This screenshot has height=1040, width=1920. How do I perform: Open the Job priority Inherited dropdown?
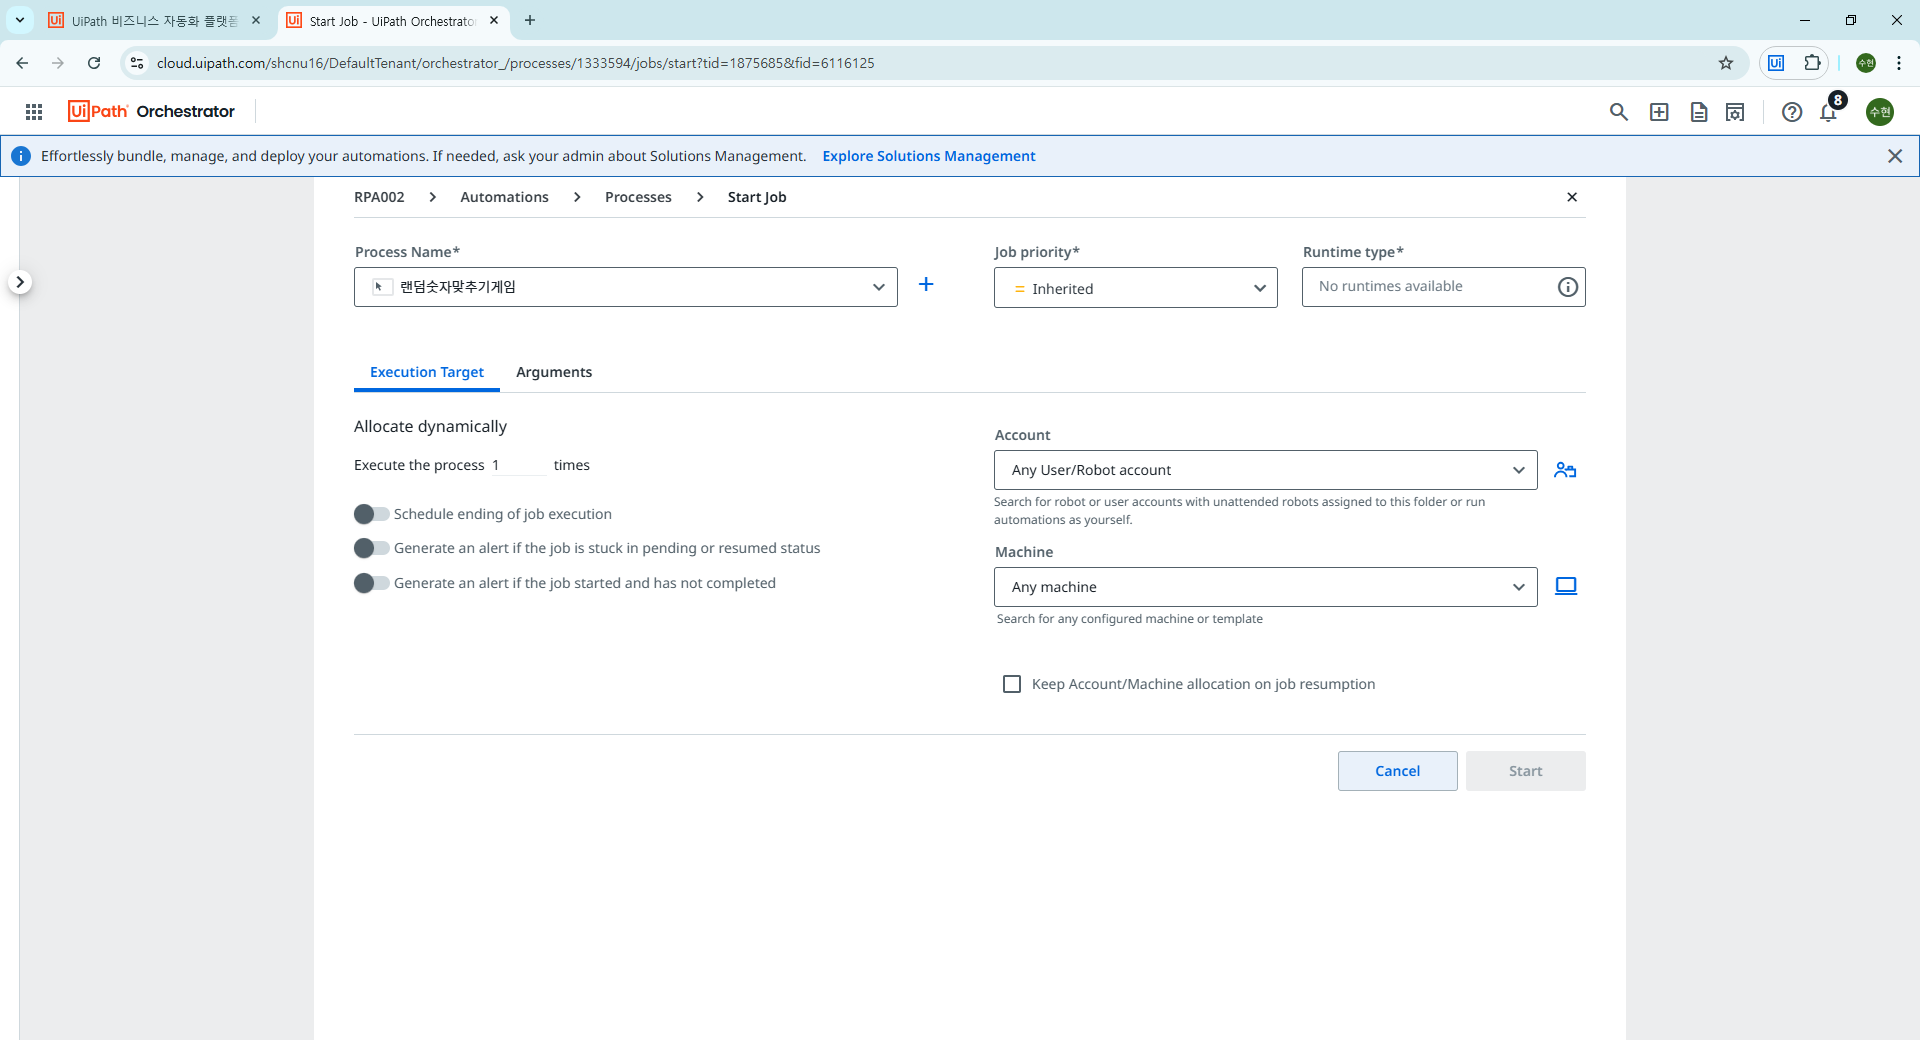(1136, 288)
